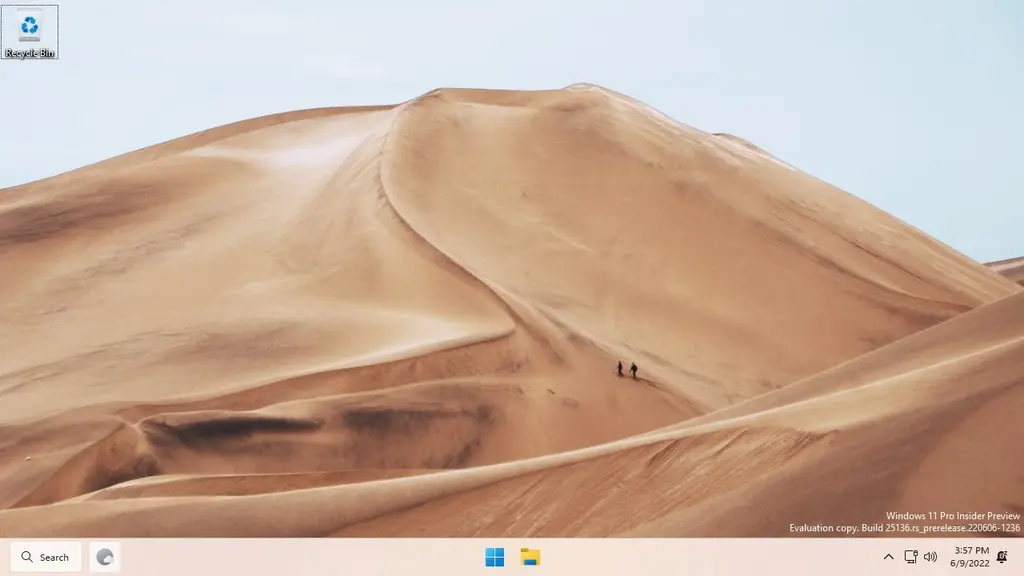1024x576 pixels.
Task: Launch File Explorer from the taskbar
Action: (x=530, y=557)
